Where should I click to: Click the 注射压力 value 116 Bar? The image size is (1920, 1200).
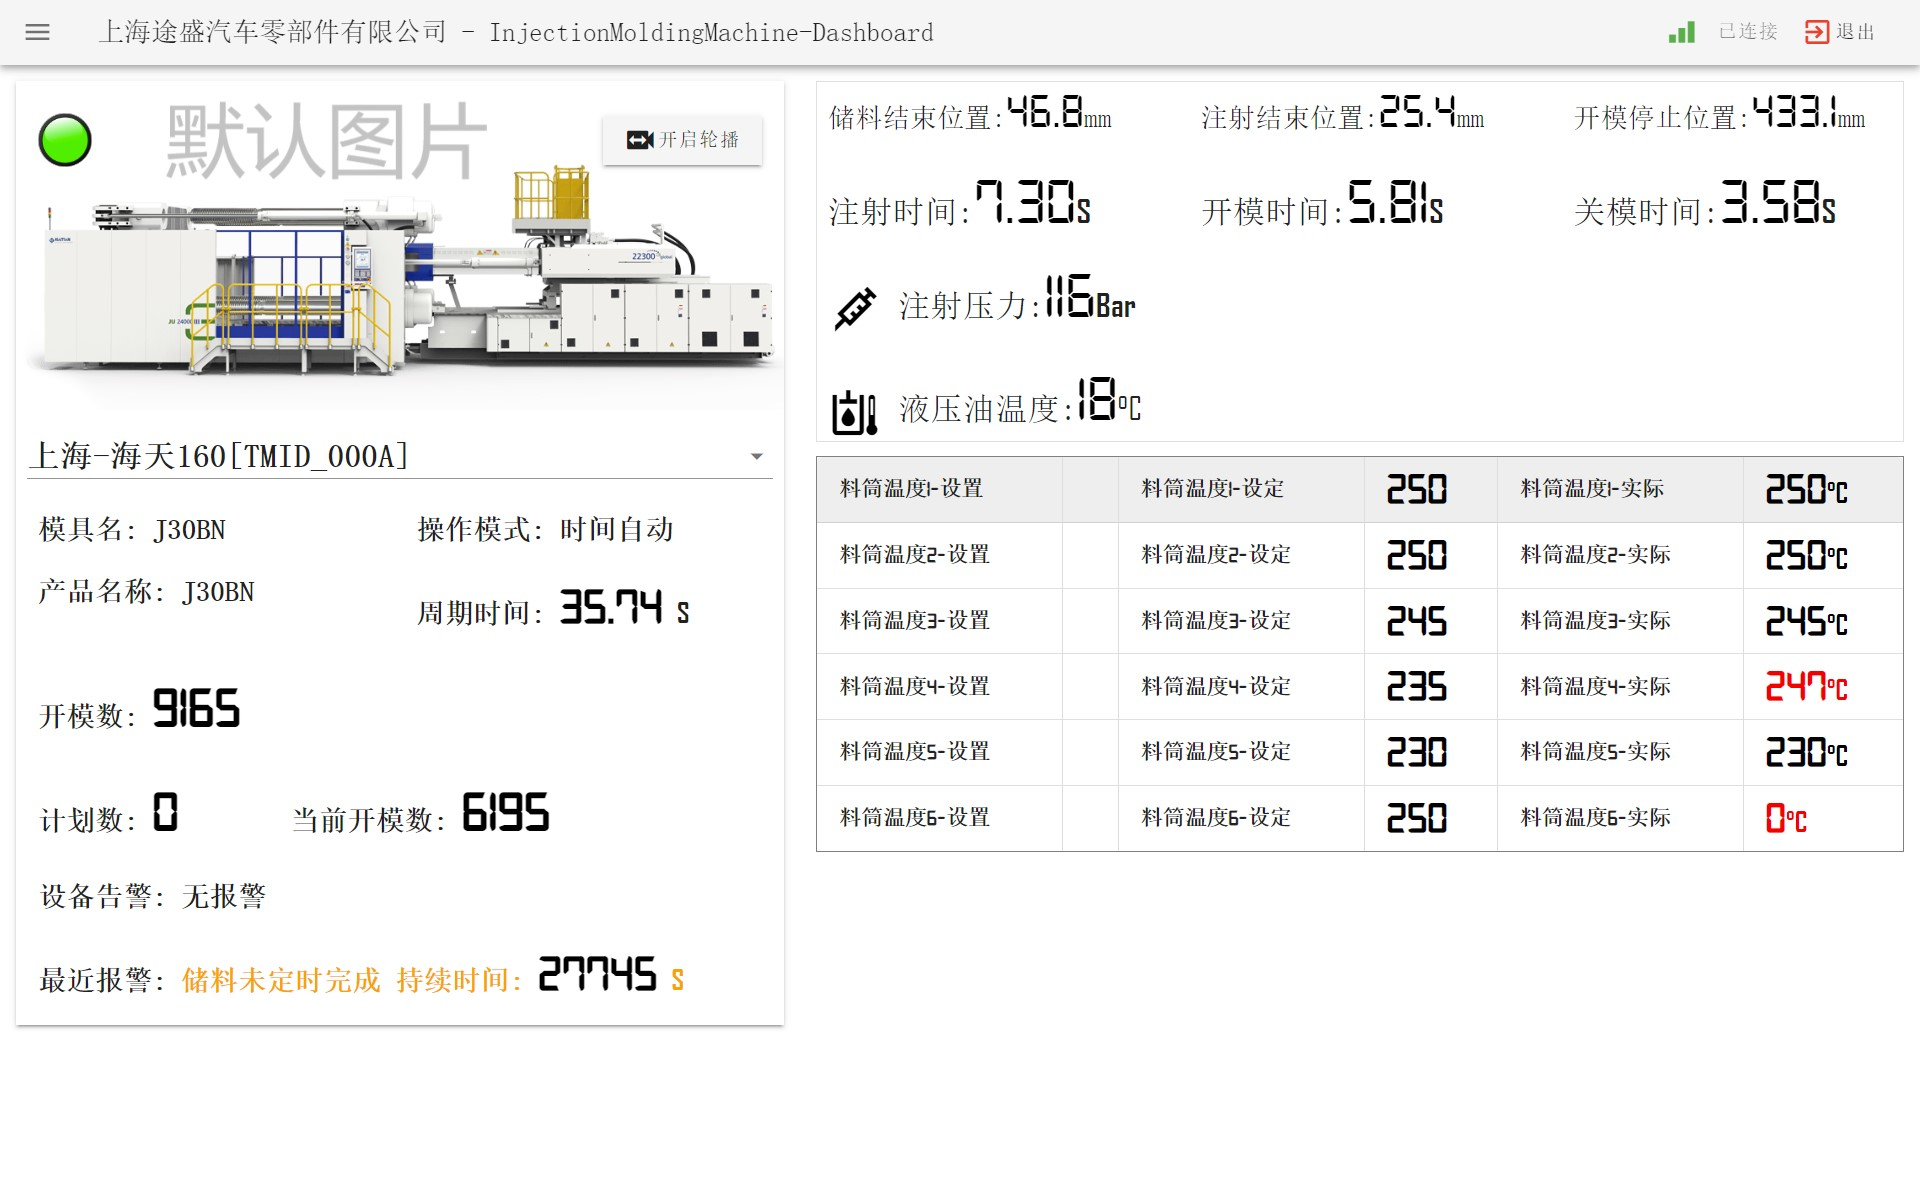(x=1090, y=297)
